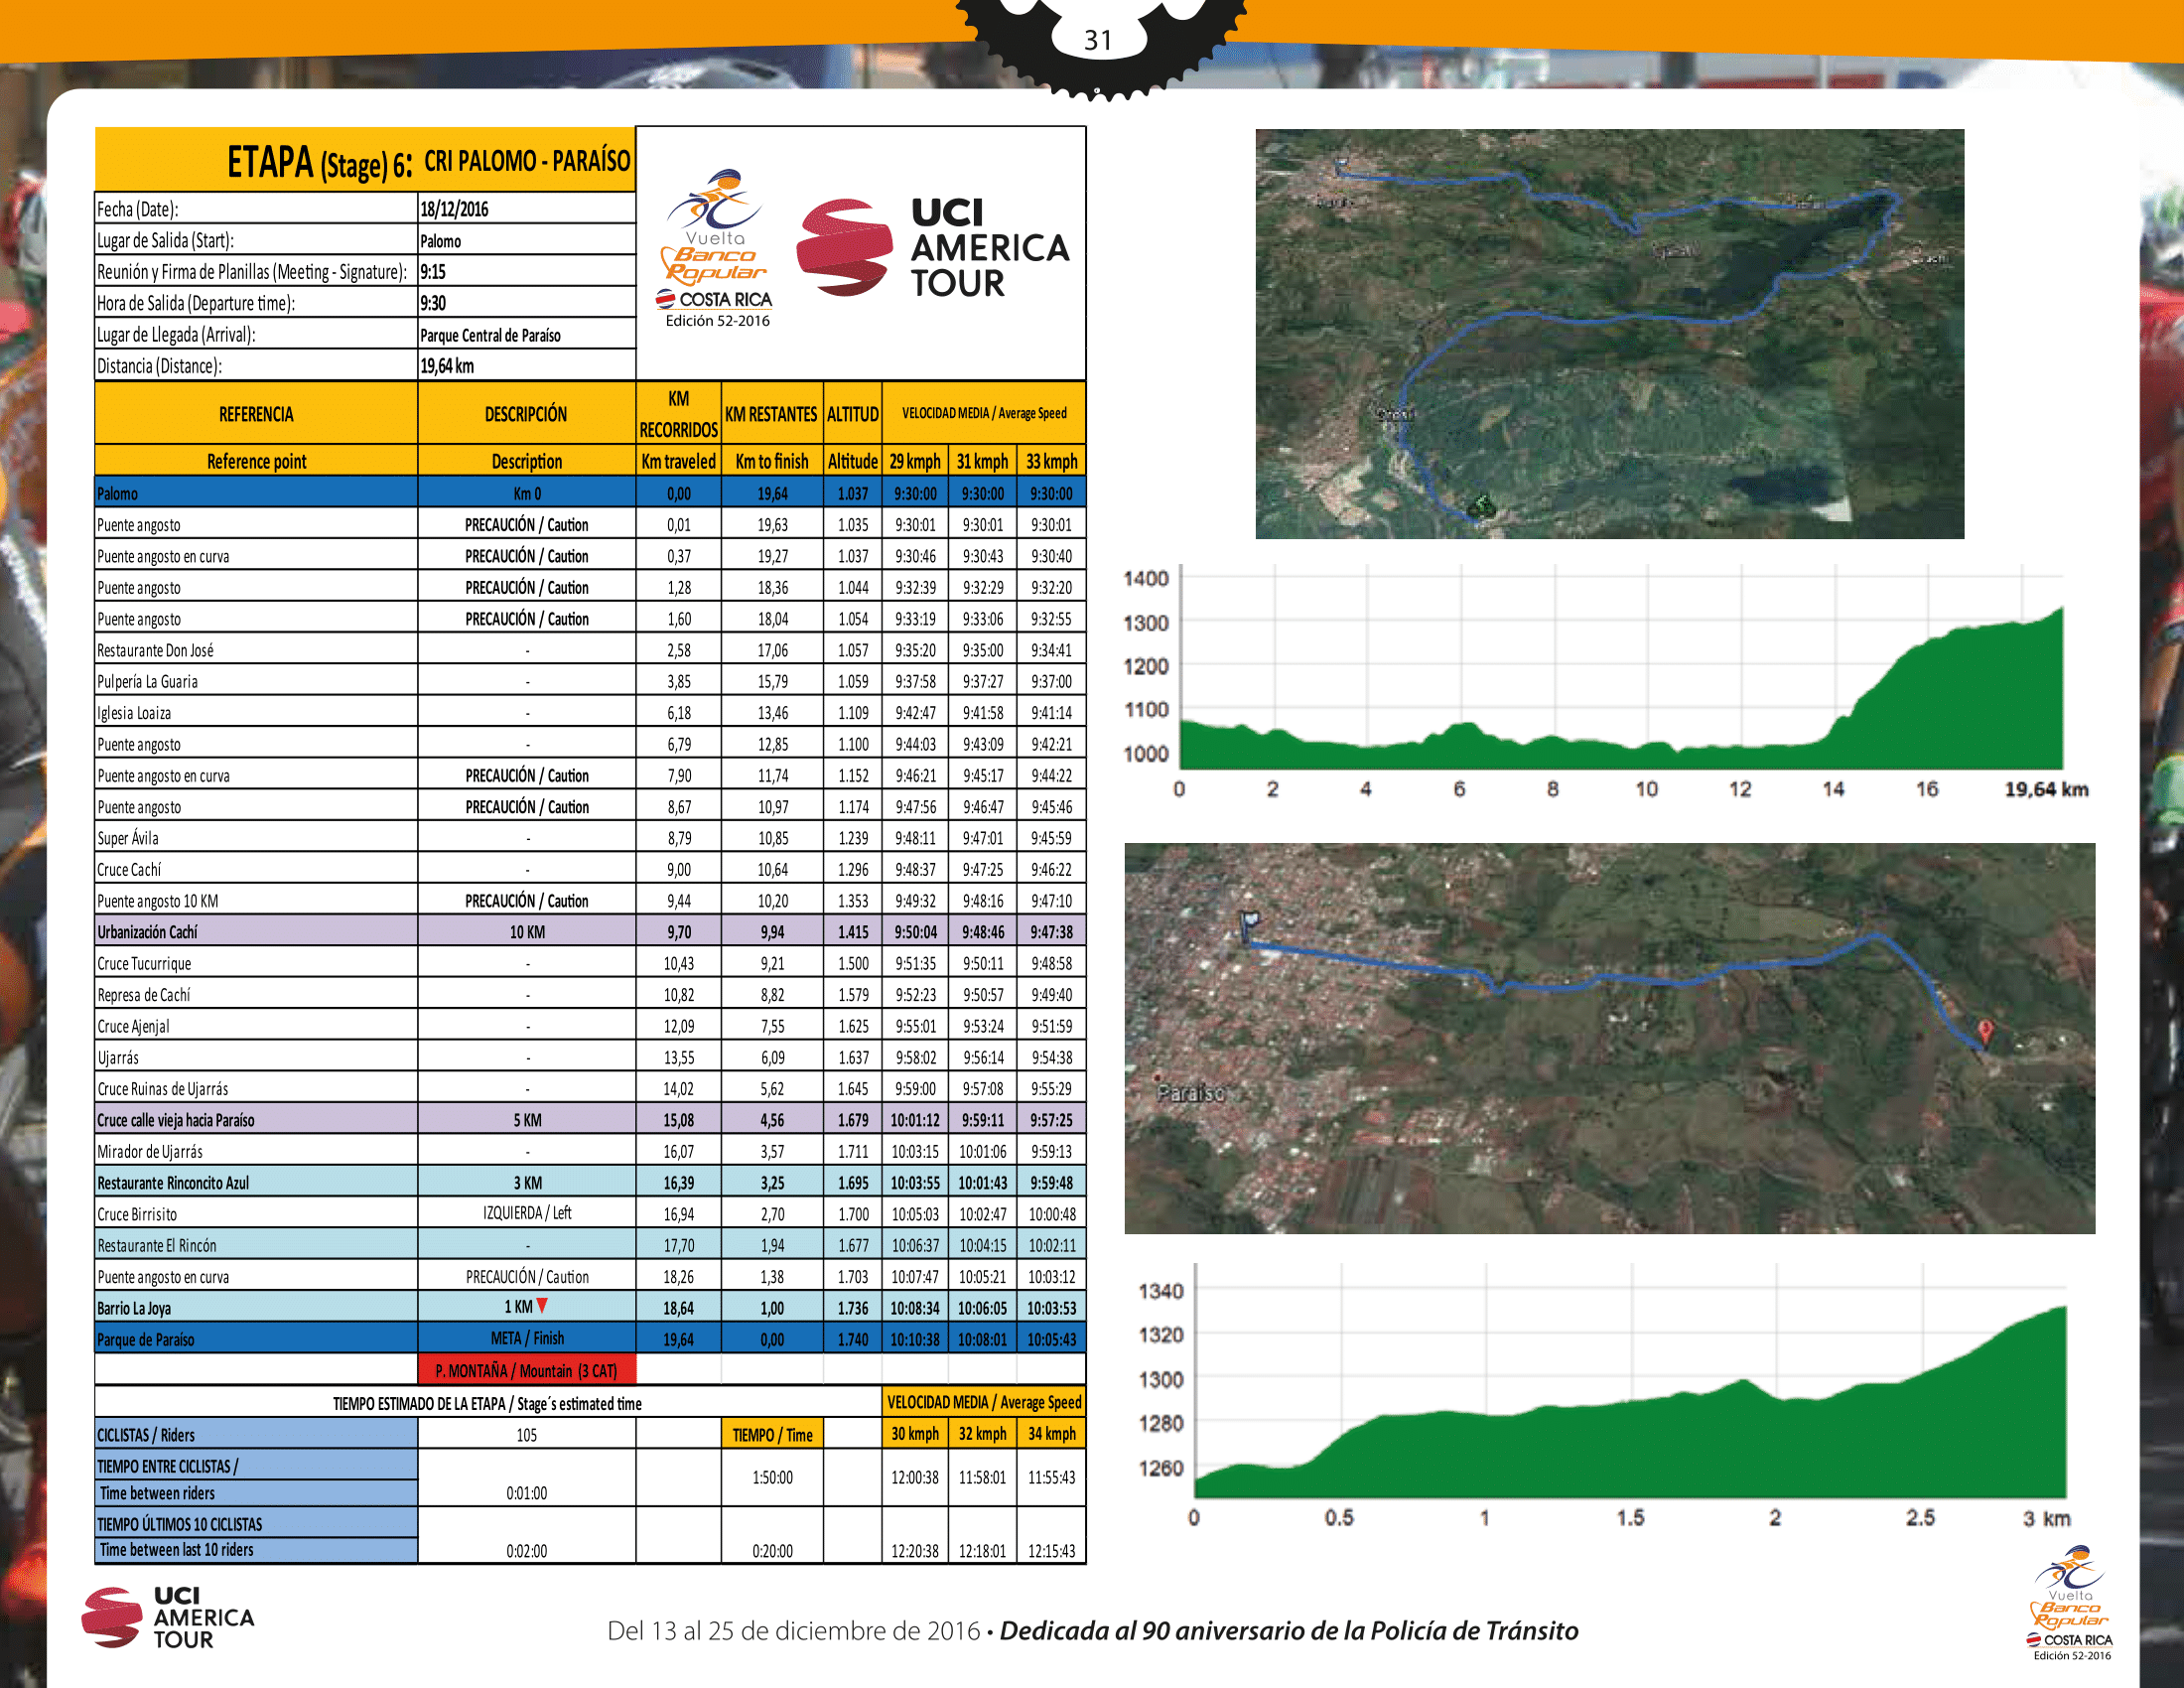The width and height of the screenshot is (2184, 1688).
Task: Click the 30 kmph estimated time header
Action: coord(915,1434)
